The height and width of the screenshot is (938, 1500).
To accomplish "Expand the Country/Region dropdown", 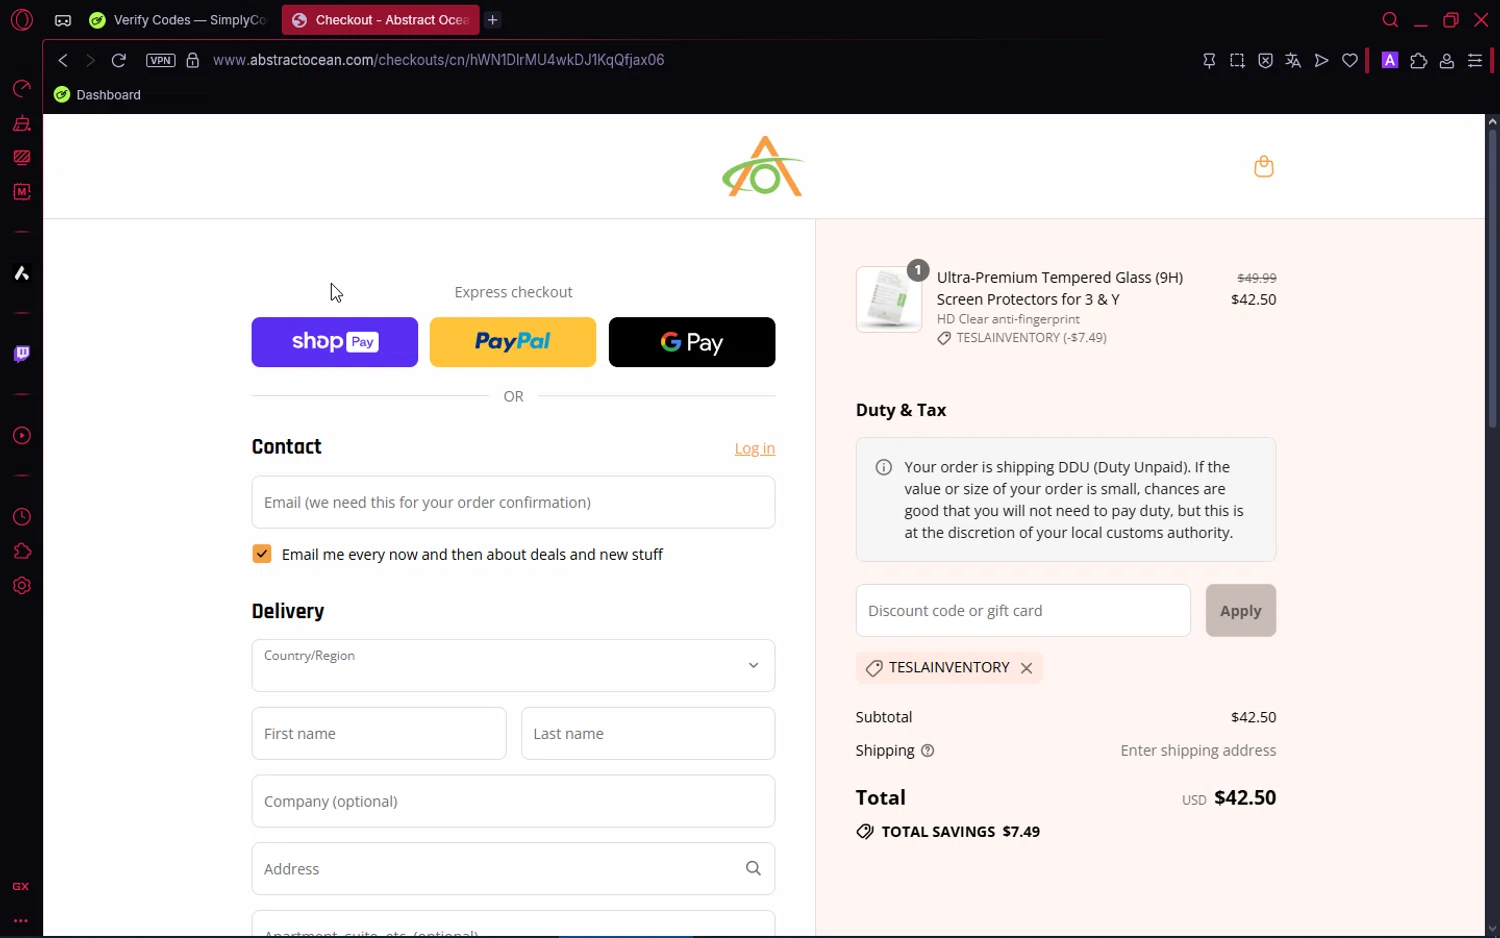I will coord(513,666).
